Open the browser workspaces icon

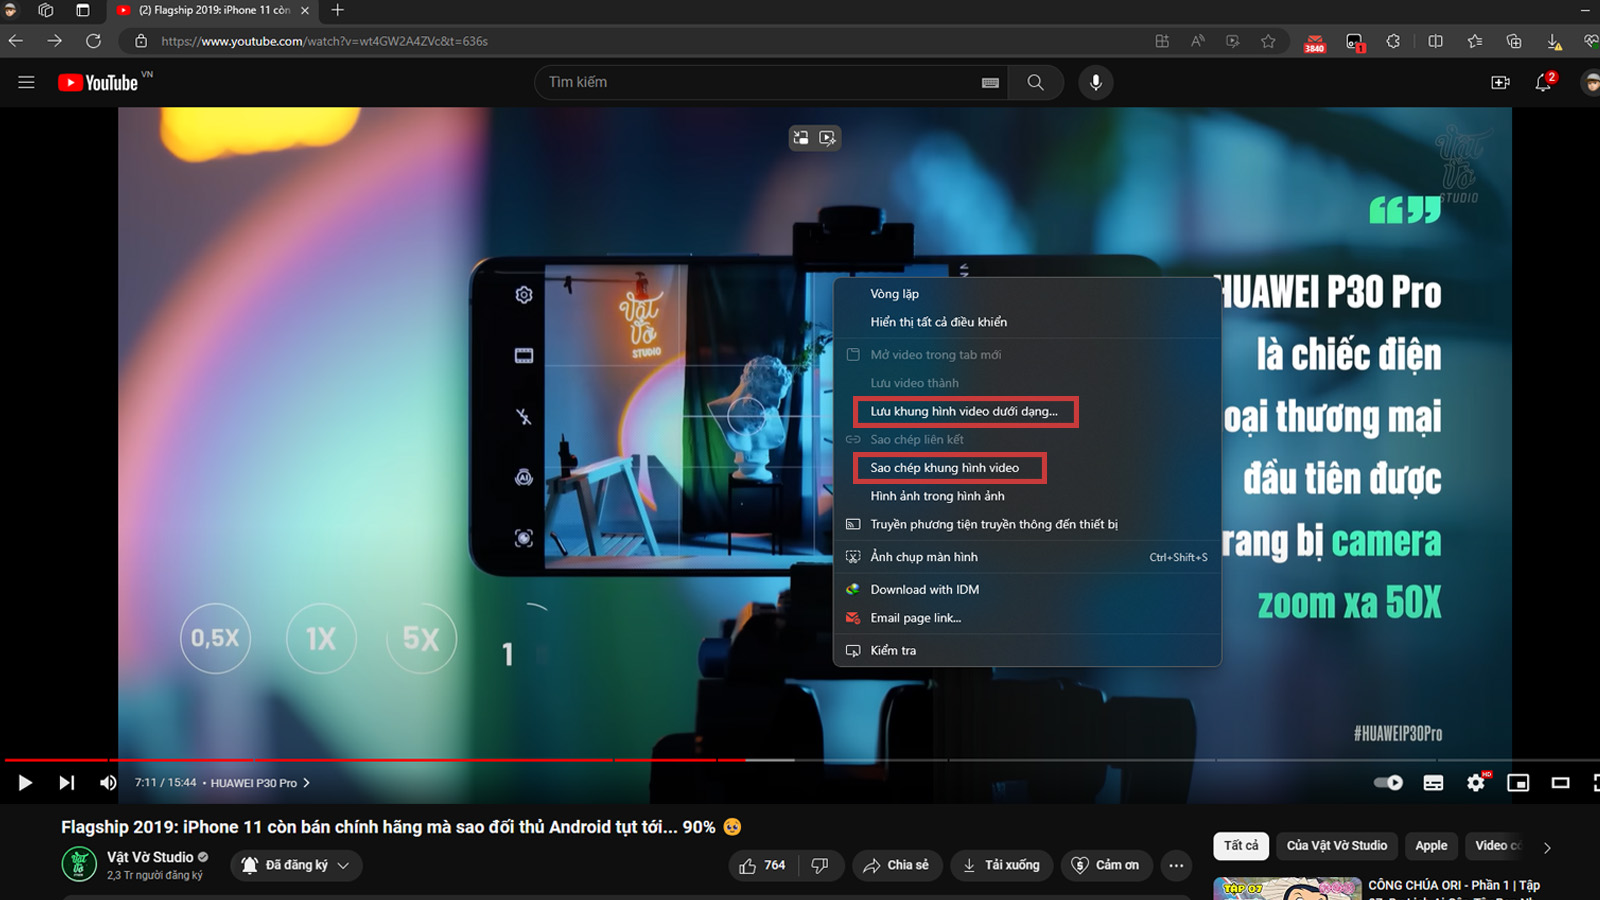pyautogui.click(x=45, y=10)
